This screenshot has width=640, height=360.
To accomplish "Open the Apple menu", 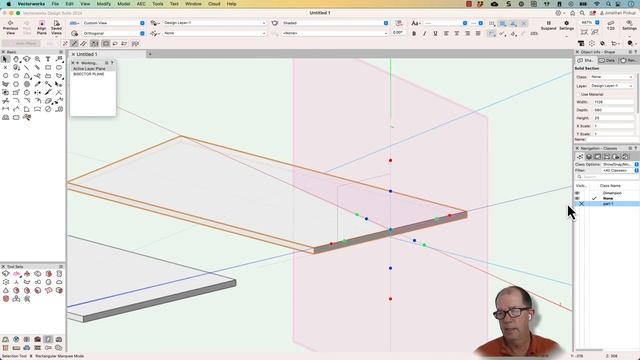I will [9, 4].
